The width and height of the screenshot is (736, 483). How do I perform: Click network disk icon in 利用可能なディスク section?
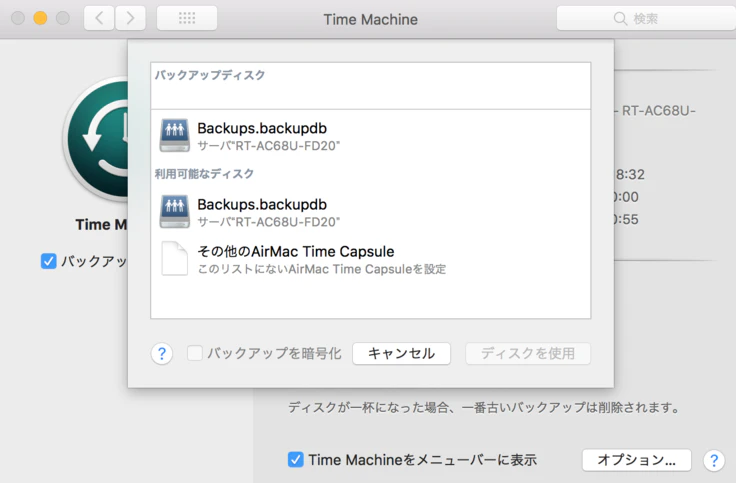point(175,211)
